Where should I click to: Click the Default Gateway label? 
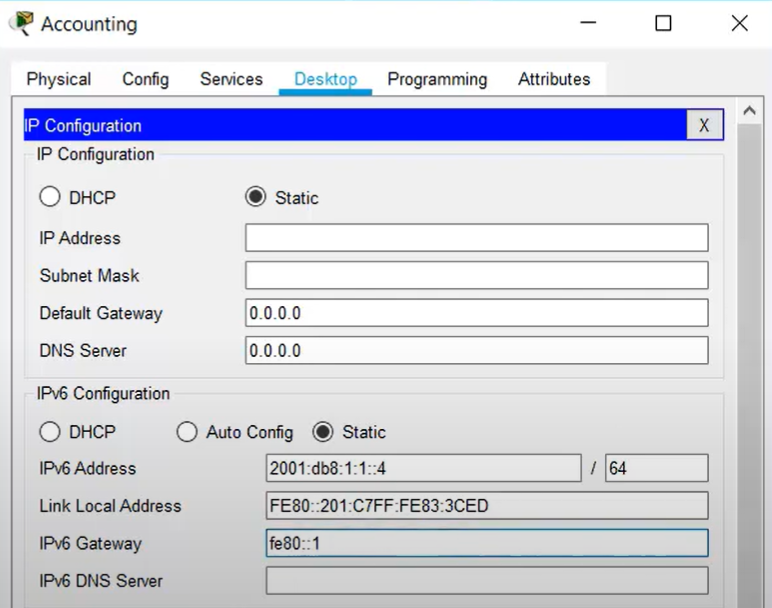(101, 313)
